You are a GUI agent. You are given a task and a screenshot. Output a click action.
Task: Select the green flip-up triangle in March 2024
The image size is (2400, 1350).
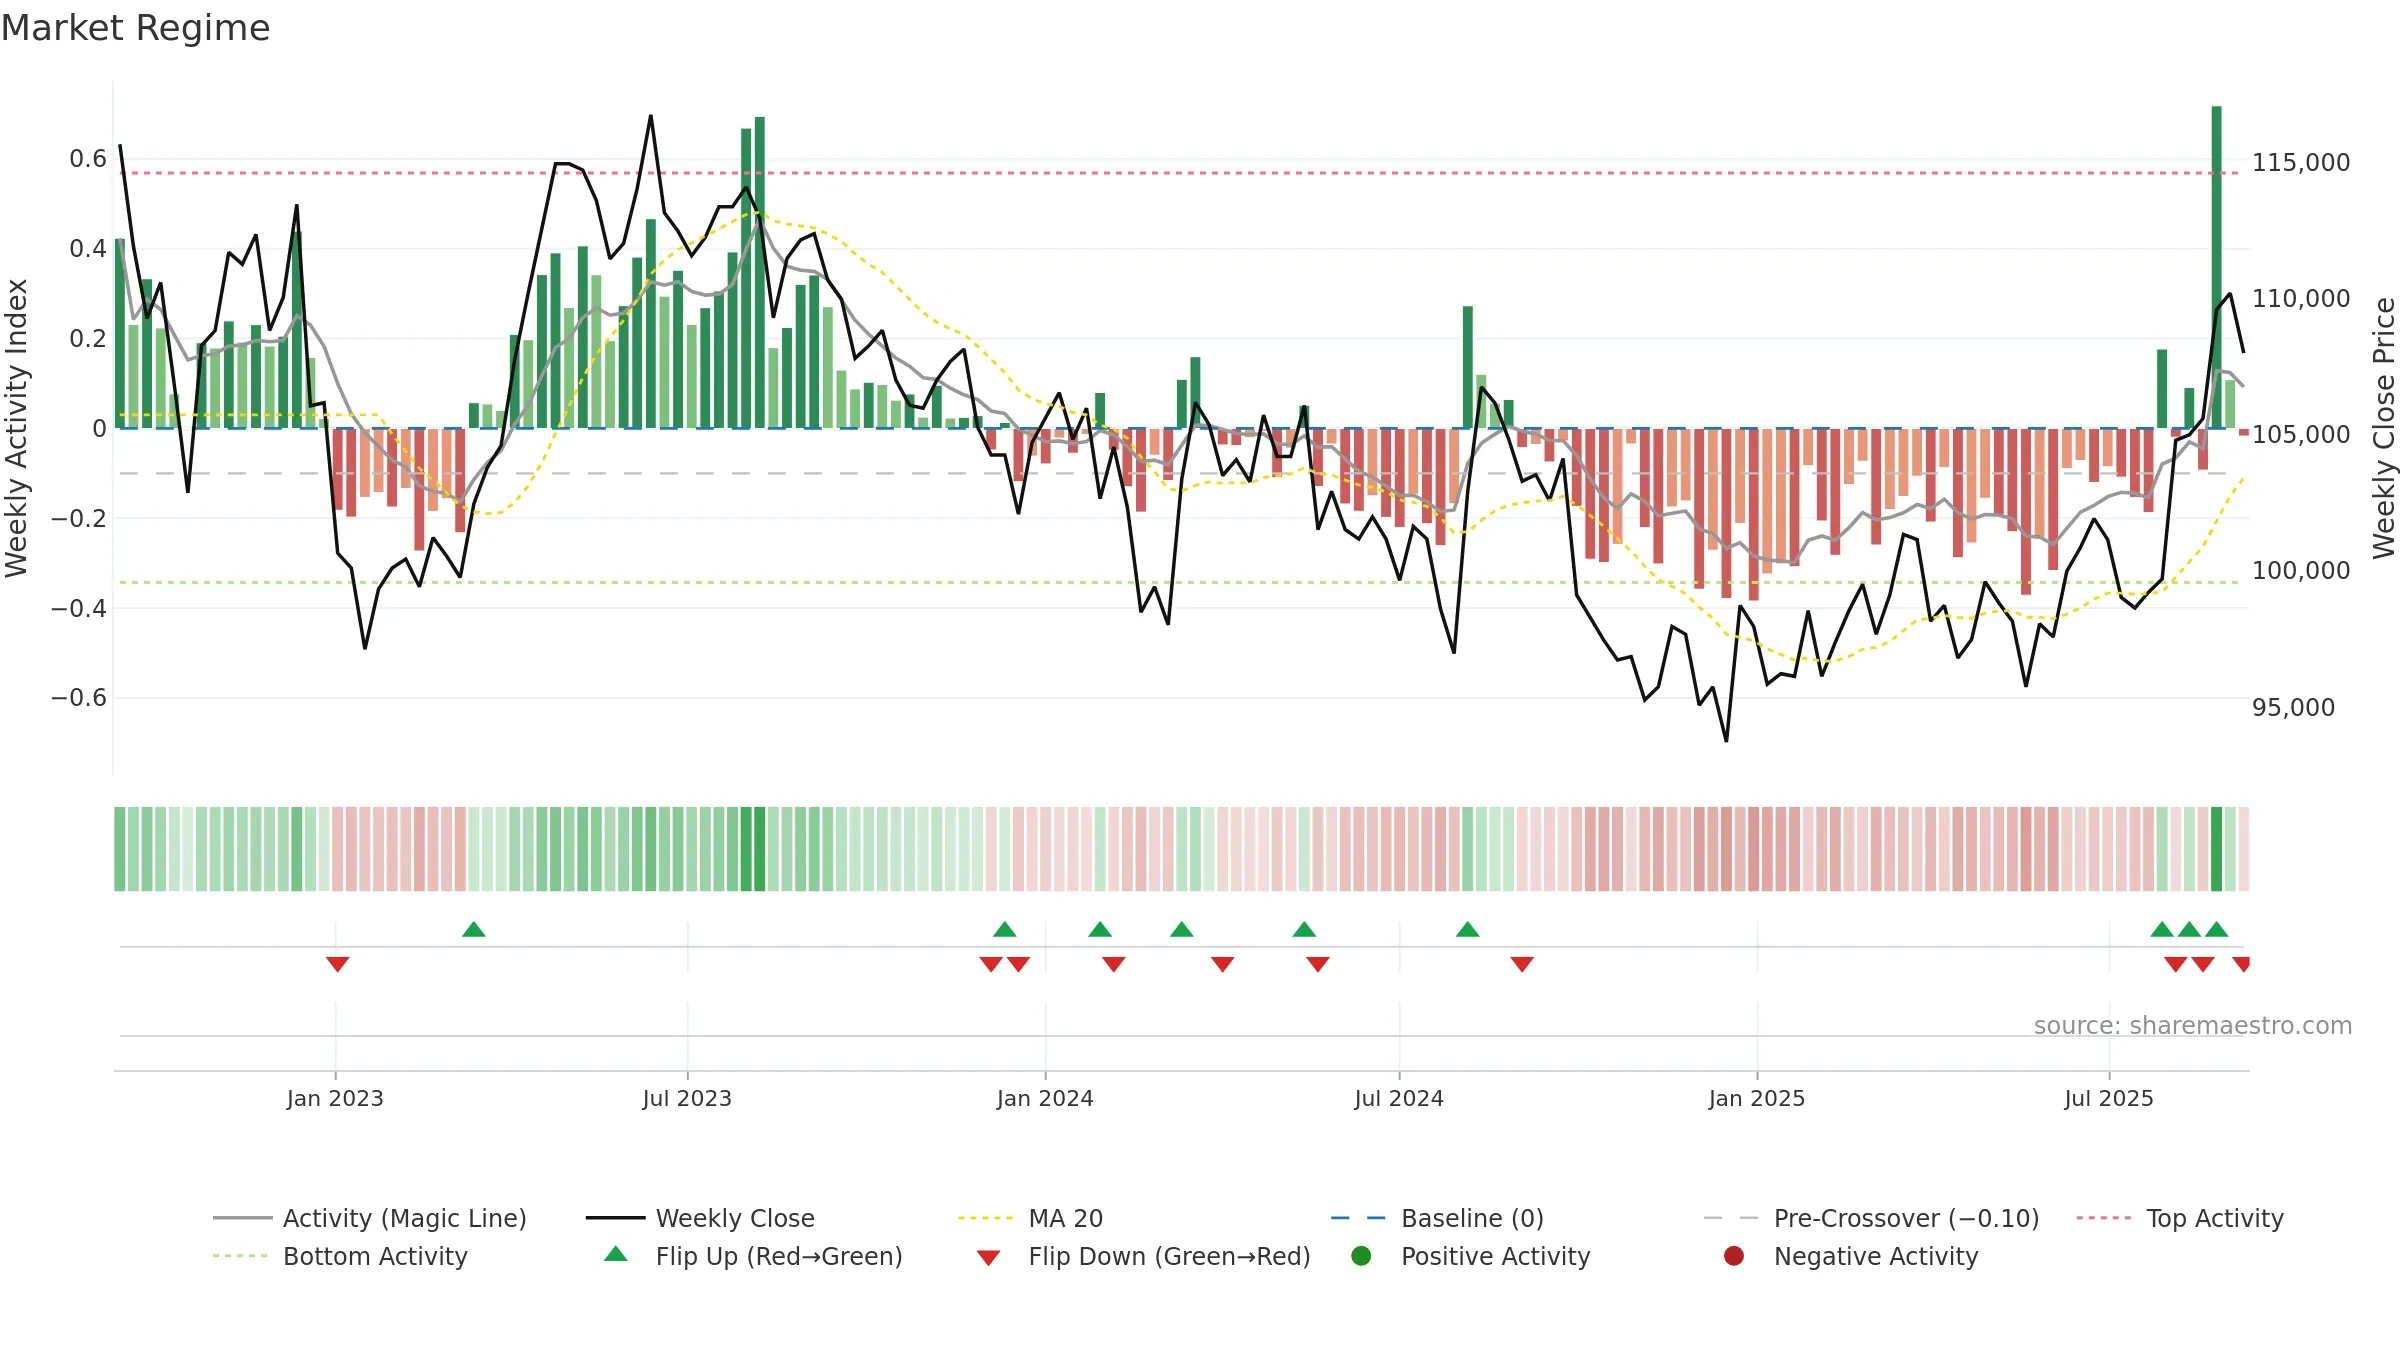coord(1182,929)
